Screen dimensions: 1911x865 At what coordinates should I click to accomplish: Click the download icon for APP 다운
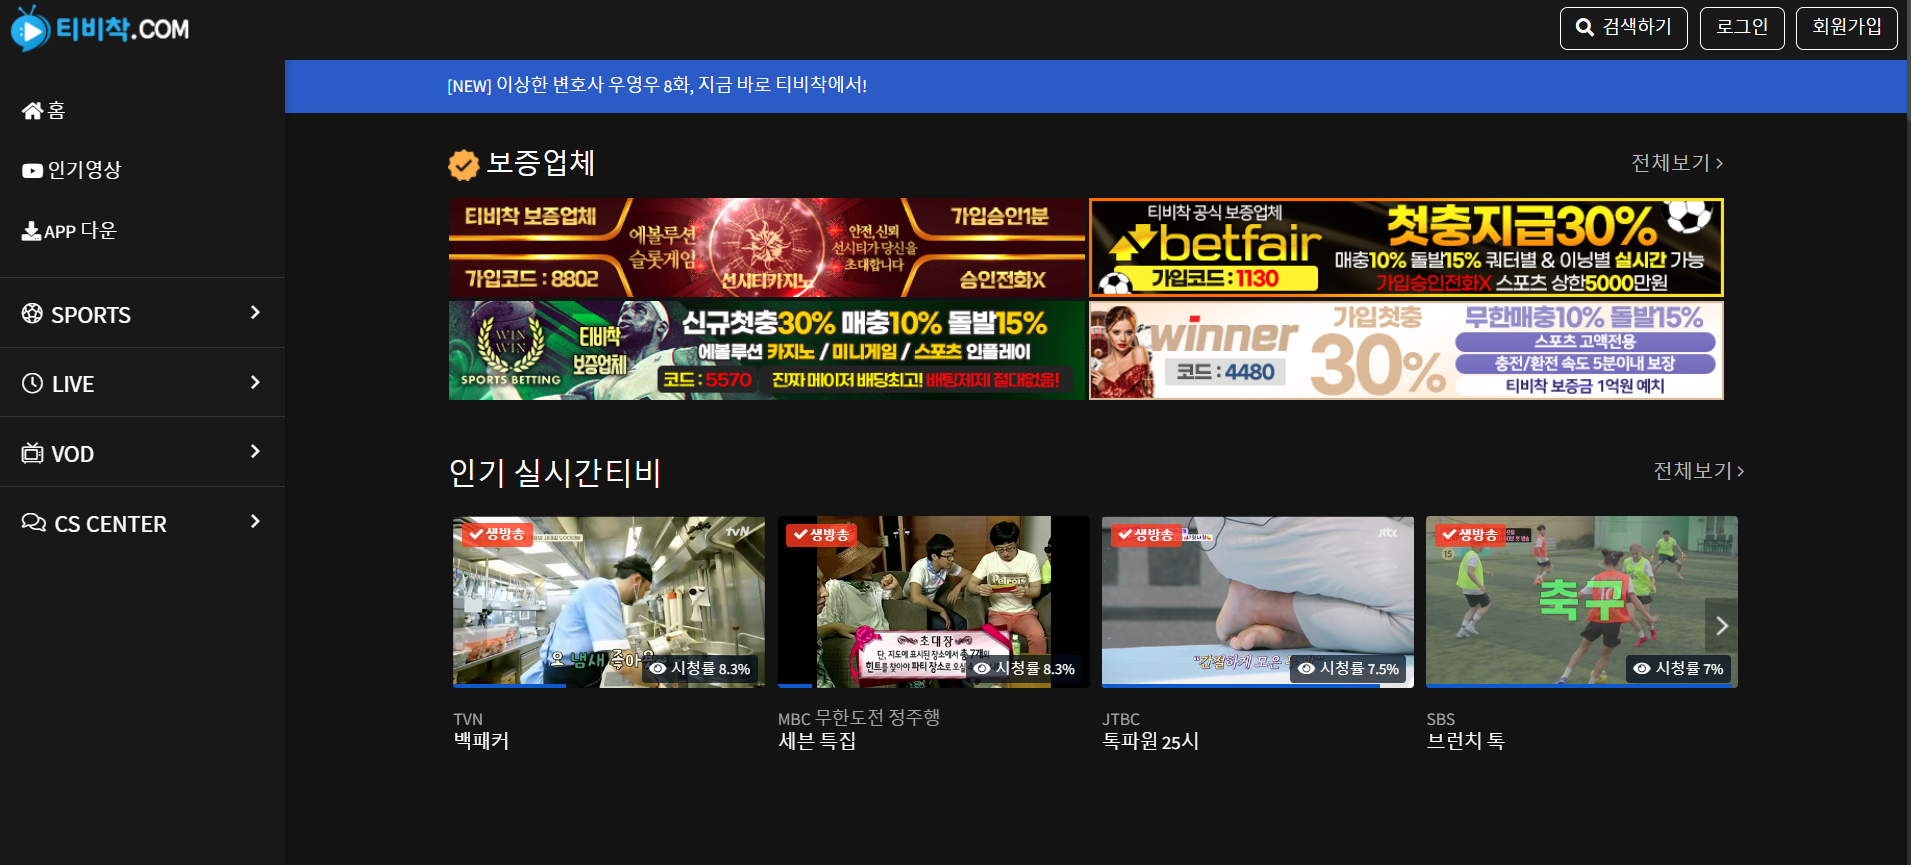31,231
